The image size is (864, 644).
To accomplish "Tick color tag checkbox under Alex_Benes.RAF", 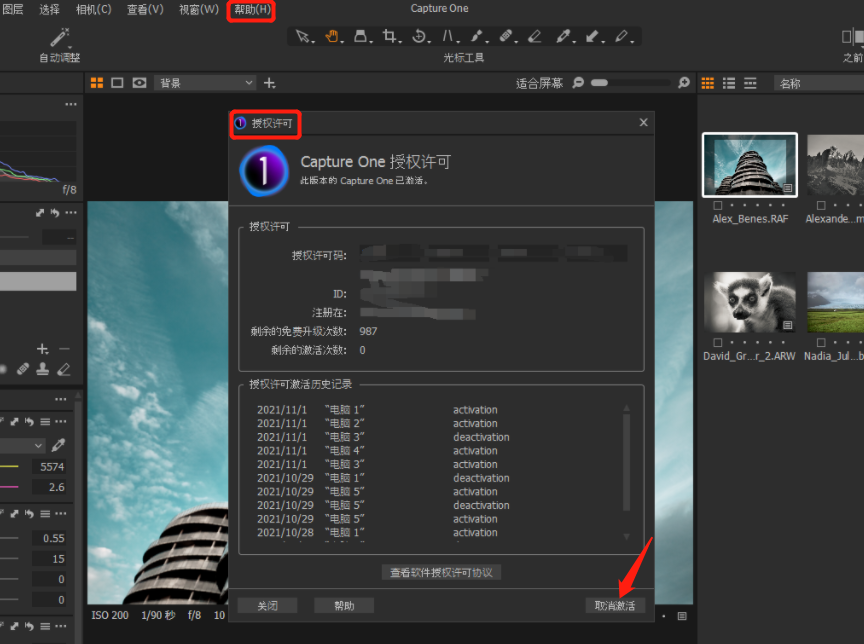I will [x=718, y=205].
